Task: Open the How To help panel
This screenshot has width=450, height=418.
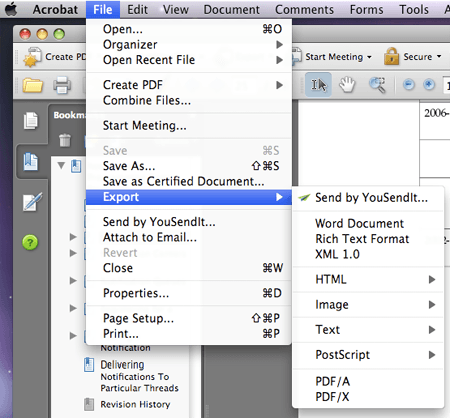Action: coord(30,242)
